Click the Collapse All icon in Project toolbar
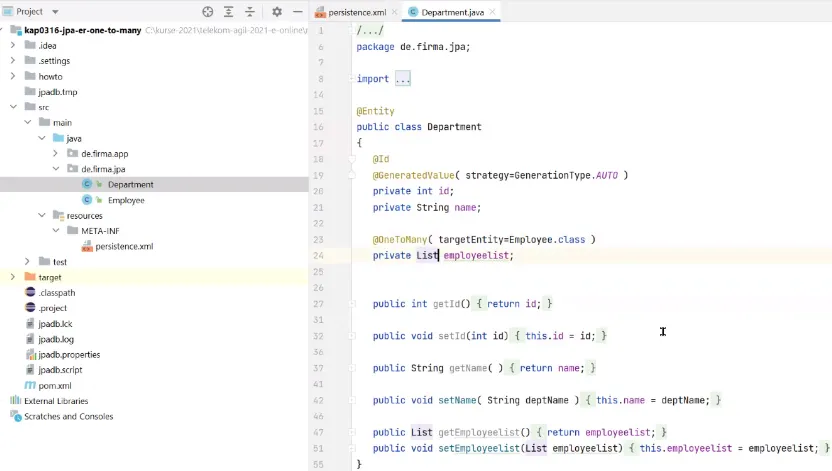This screenshot has height=471, width=832. pos(250,12)
